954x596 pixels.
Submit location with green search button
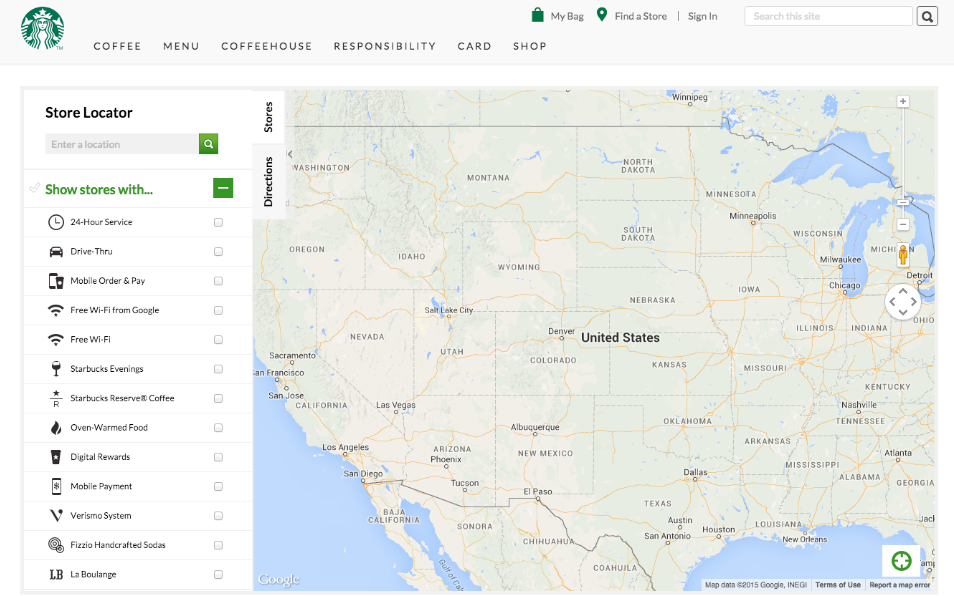point(209,144)
